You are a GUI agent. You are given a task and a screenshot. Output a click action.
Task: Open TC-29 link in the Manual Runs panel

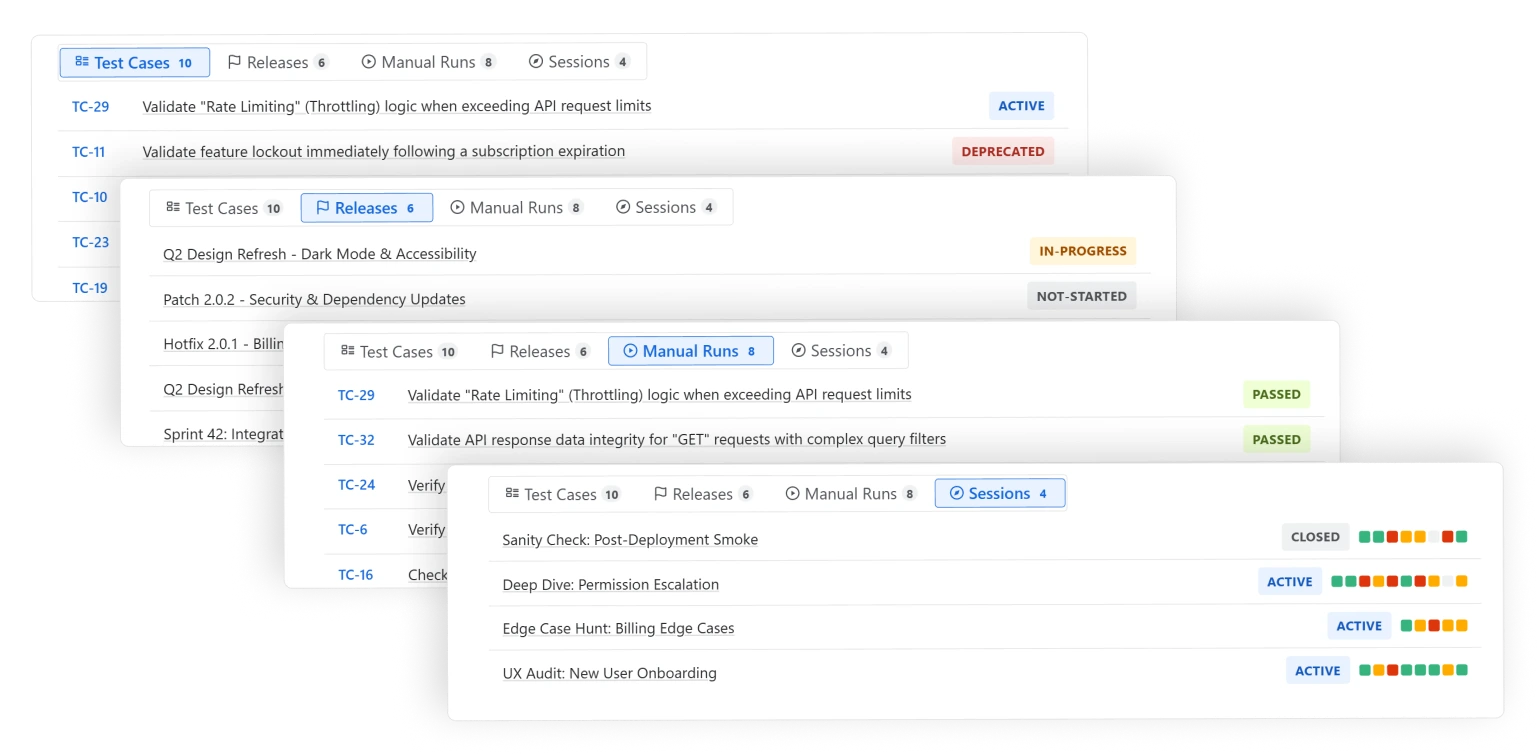[356, 395]
